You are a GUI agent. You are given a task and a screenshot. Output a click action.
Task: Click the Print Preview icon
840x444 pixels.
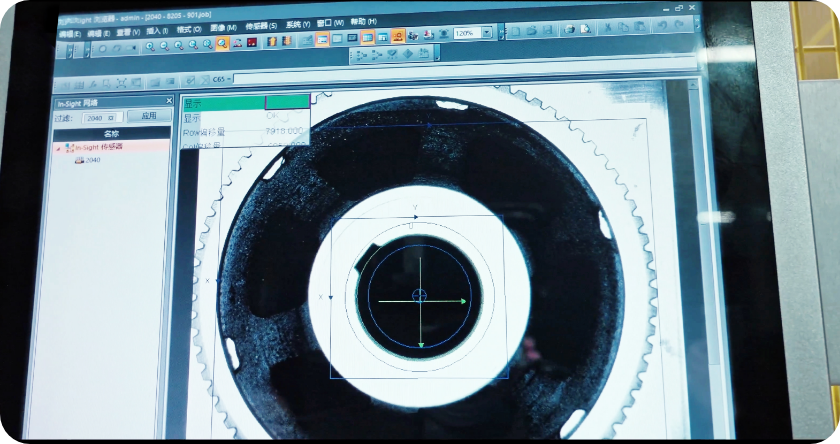click(586, 28)
